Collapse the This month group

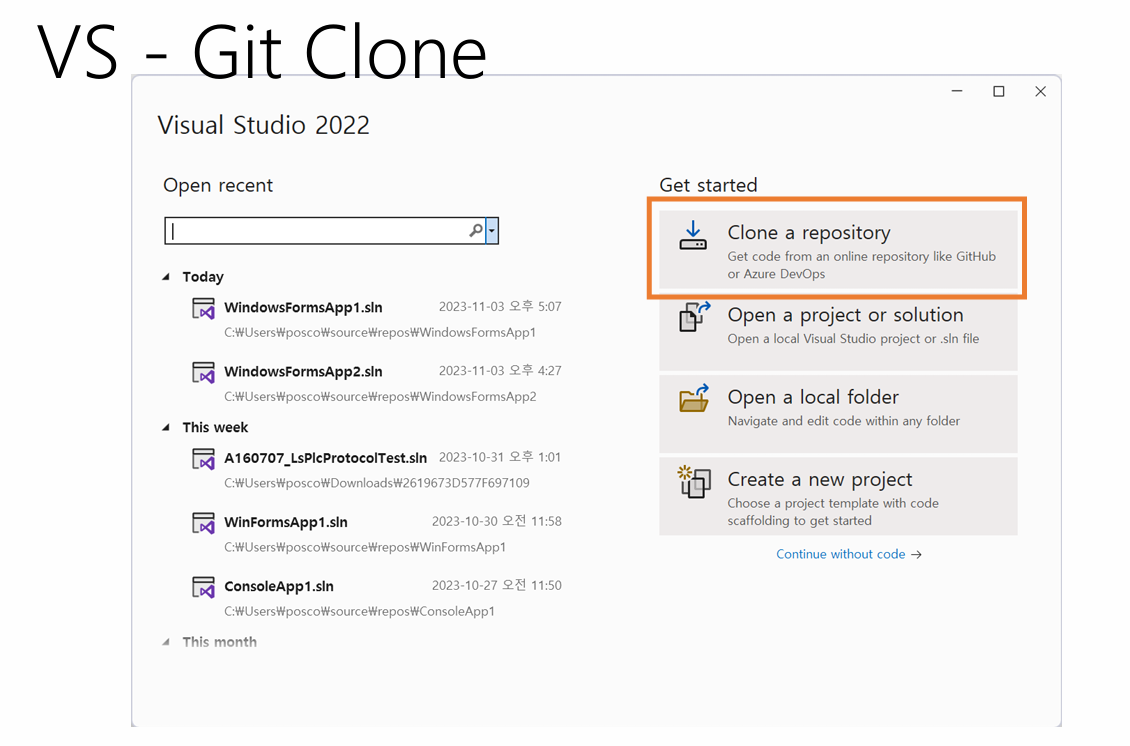pyautogui.click(x=166, y=641)
